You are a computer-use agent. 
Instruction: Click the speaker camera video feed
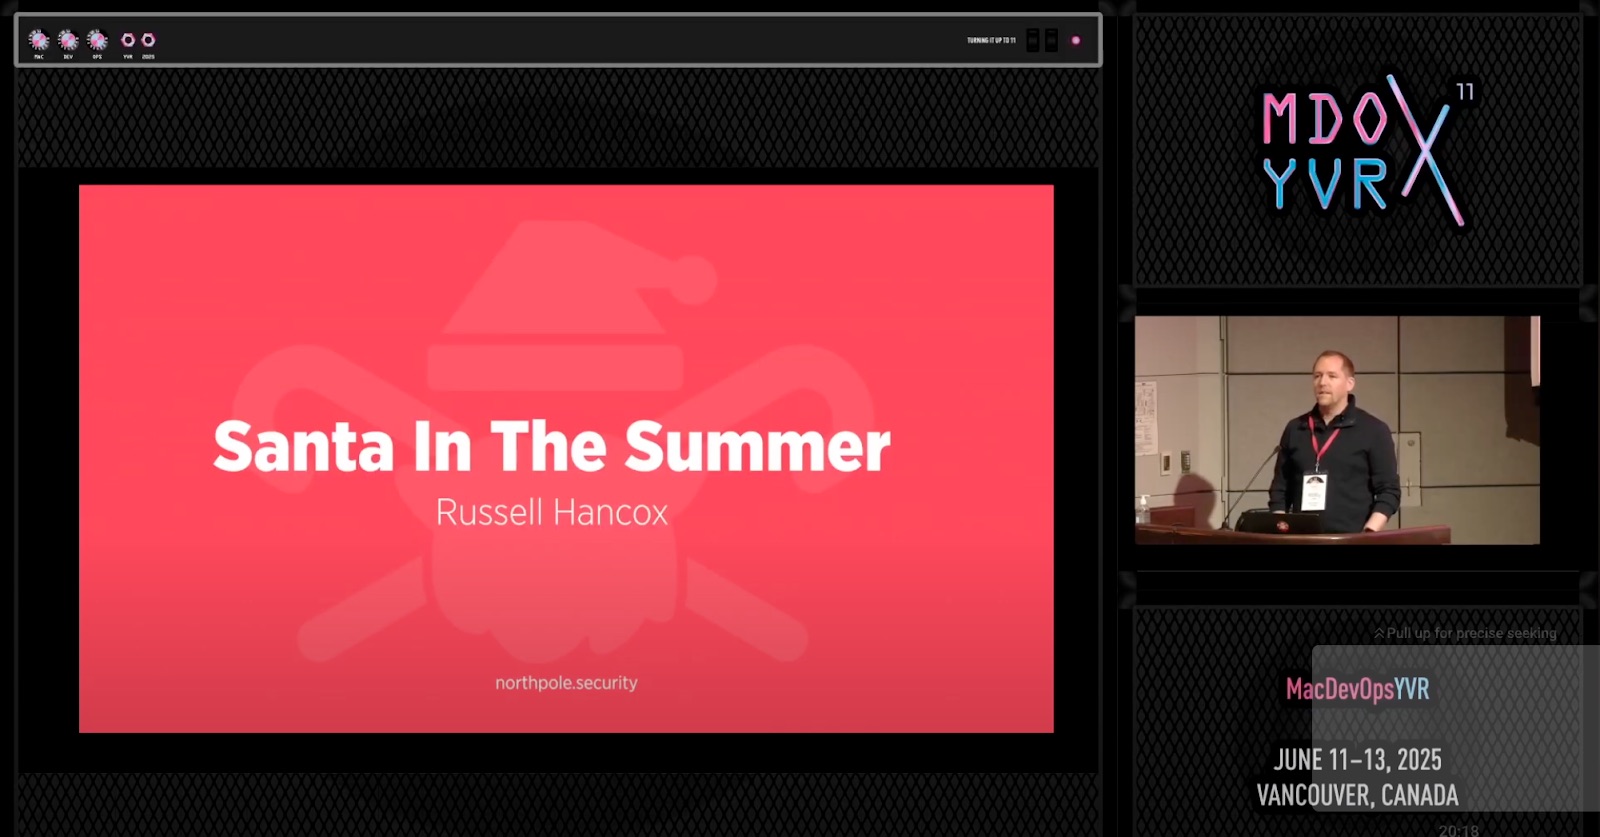[1337, 430]
